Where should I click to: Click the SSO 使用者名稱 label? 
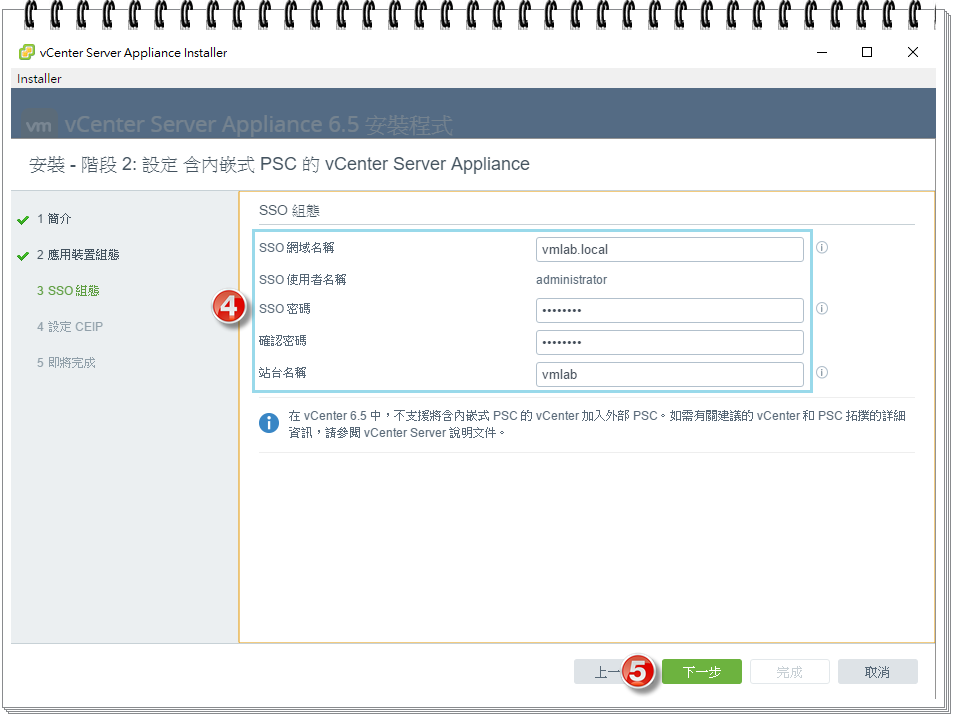coord(303,280)
